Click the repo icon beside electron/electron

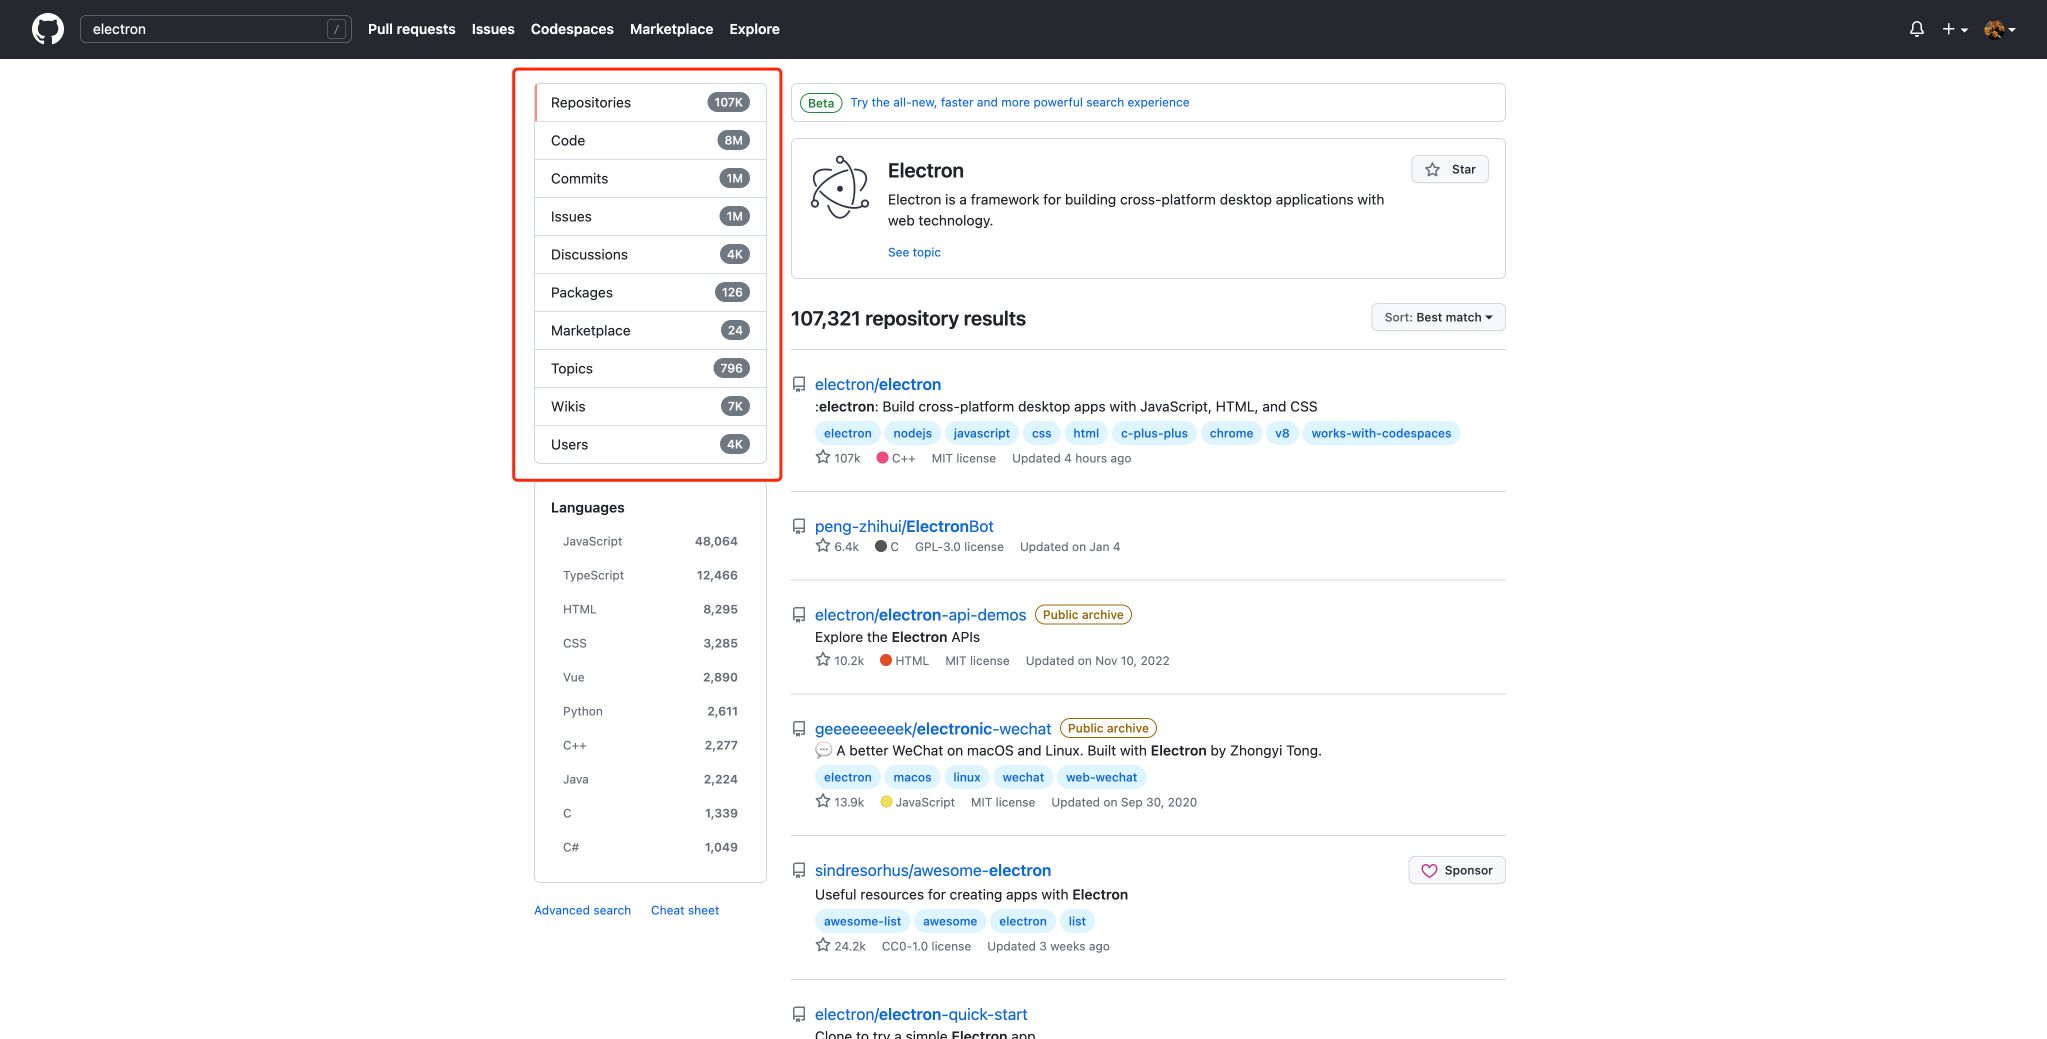799,384
